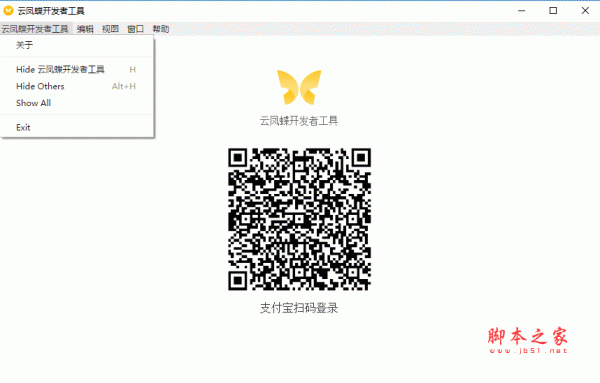Click the Alipay login QR code
600x383 pixels.
pyautogui.click(x=299, y=219)
